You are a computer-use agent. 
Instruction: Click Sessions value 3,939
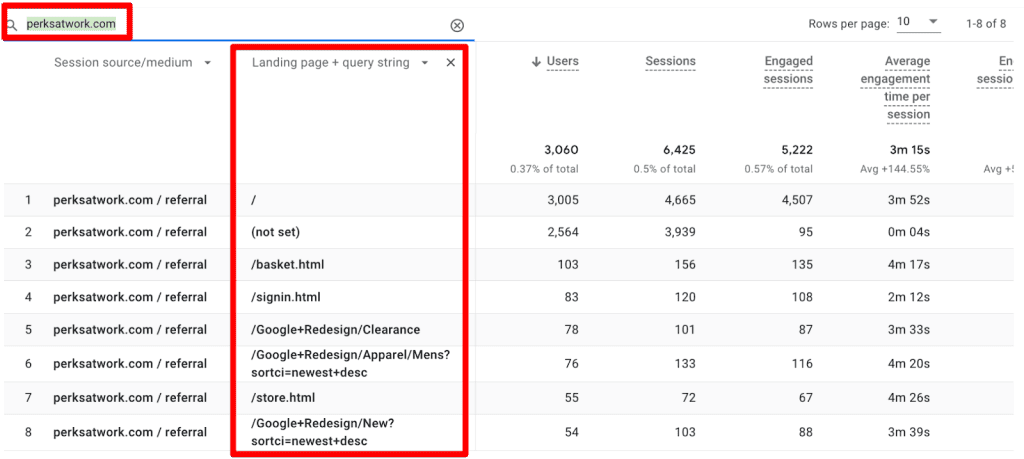tap(680, 232)
